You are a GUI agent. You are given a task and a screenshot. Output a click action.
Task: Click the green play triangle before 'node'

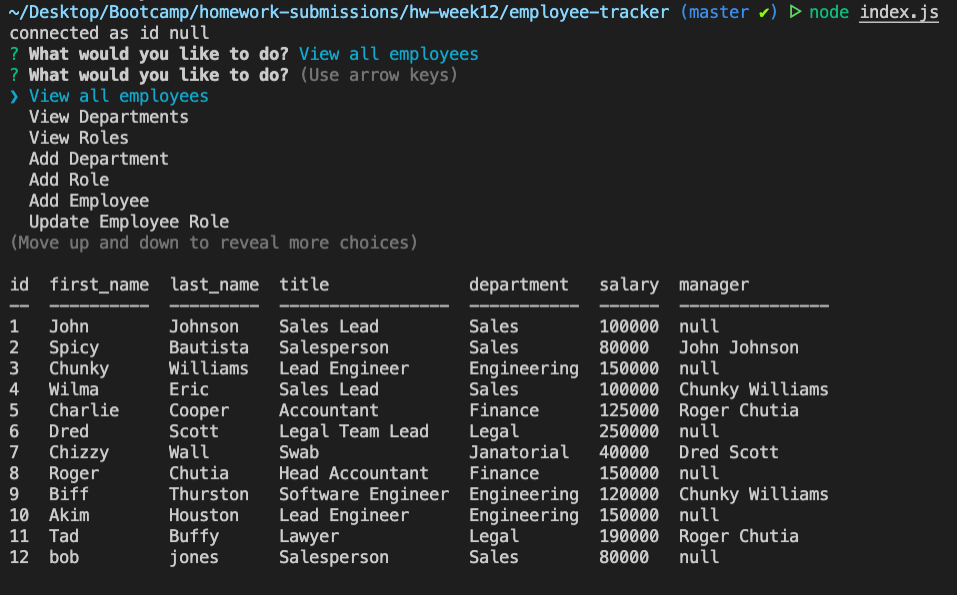[795, 12]
